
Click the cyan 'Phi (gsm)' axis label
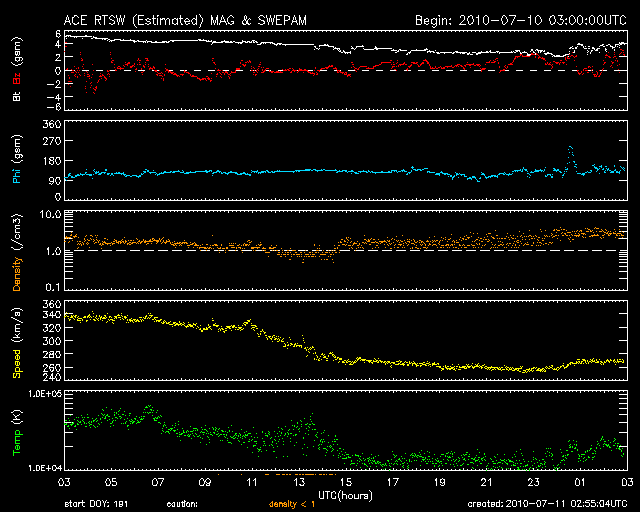17,159
